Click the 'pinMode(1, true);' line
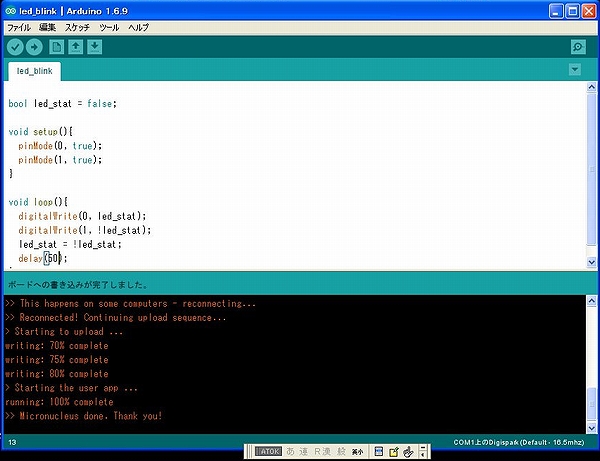The width and height of the screenshot is (600, 461). 60,160
